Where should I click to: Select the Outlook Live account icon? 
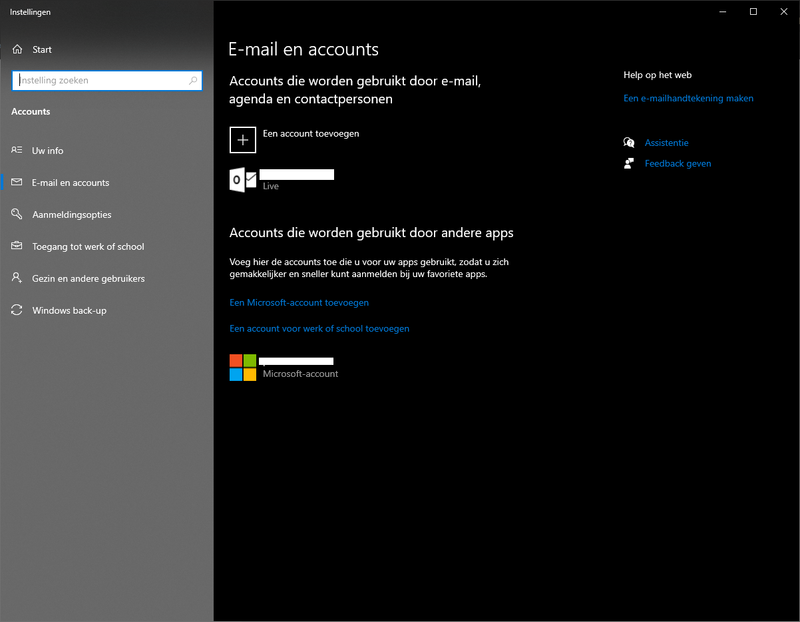pos(243,180)
